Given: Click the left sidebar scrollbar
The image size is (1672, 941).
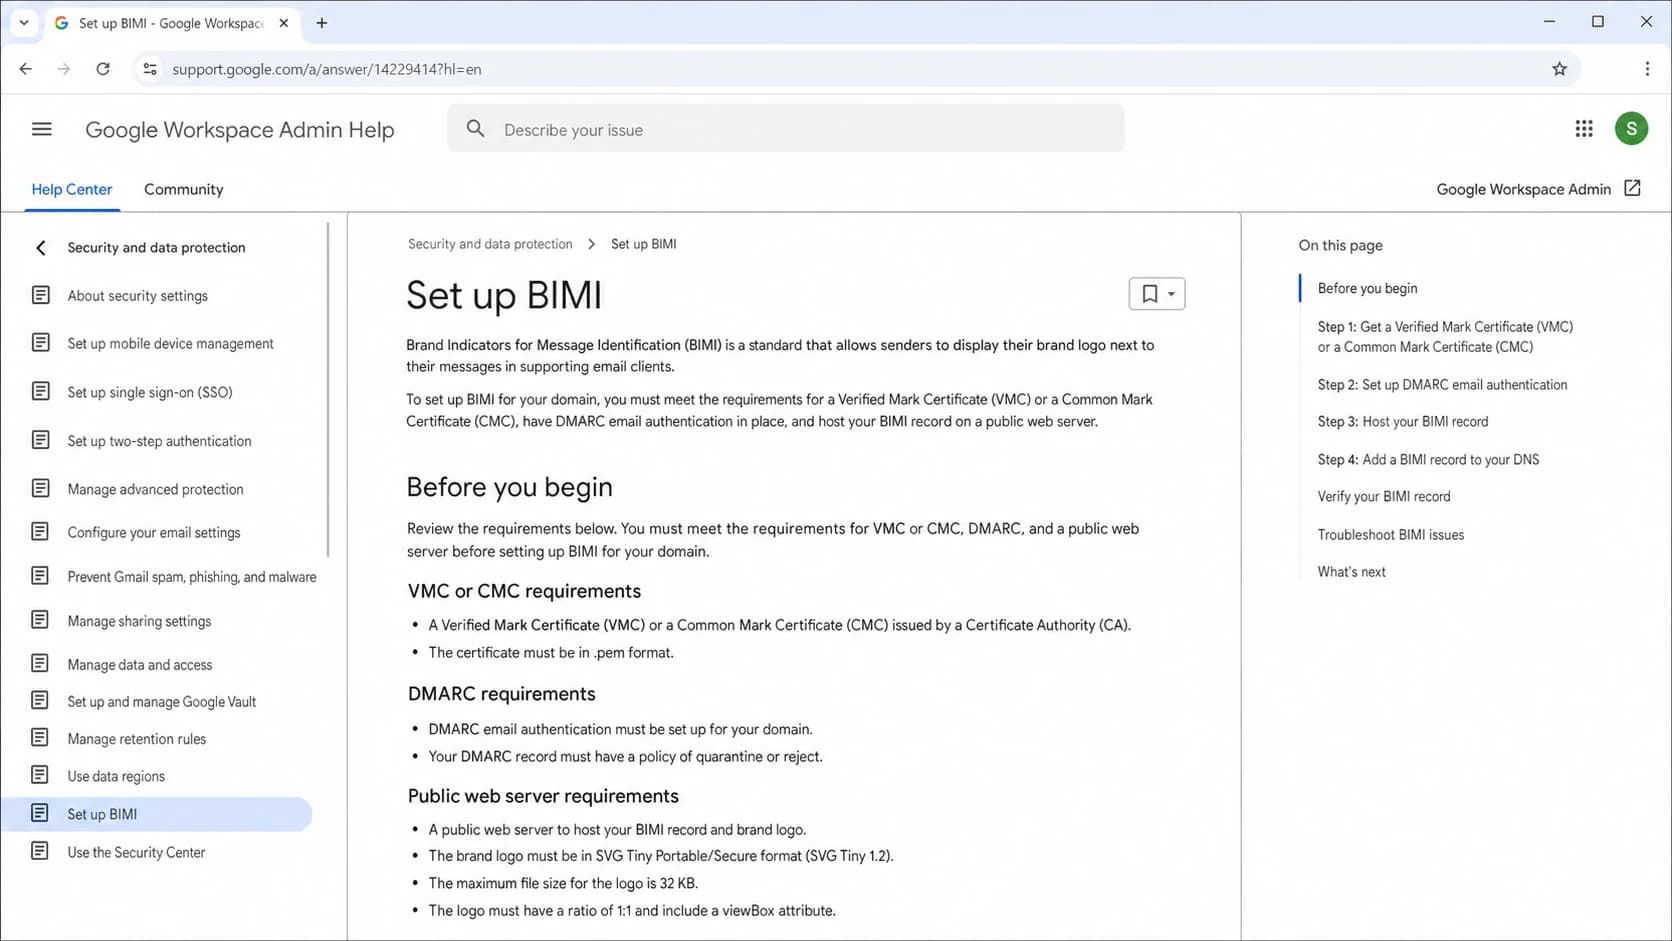Looking at the screenshot, I should pos(328,390).
